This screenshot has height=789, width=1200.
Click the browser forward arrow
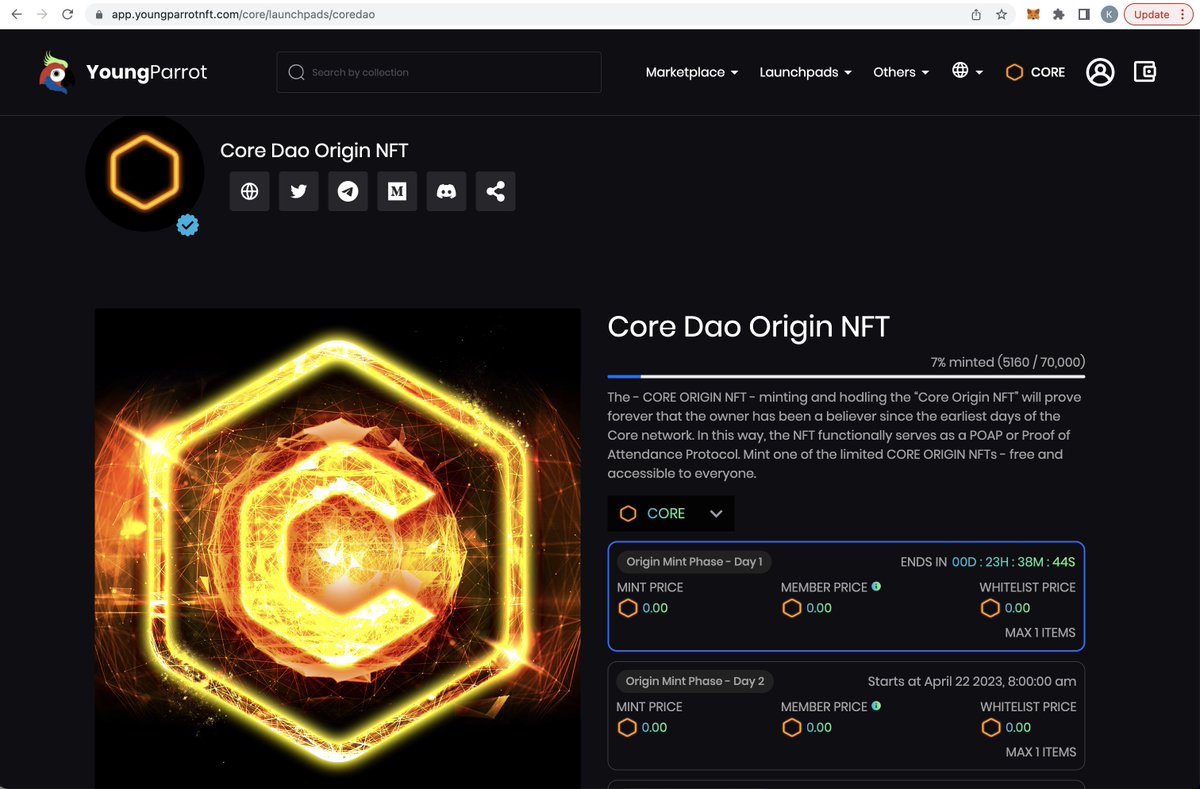42,15
